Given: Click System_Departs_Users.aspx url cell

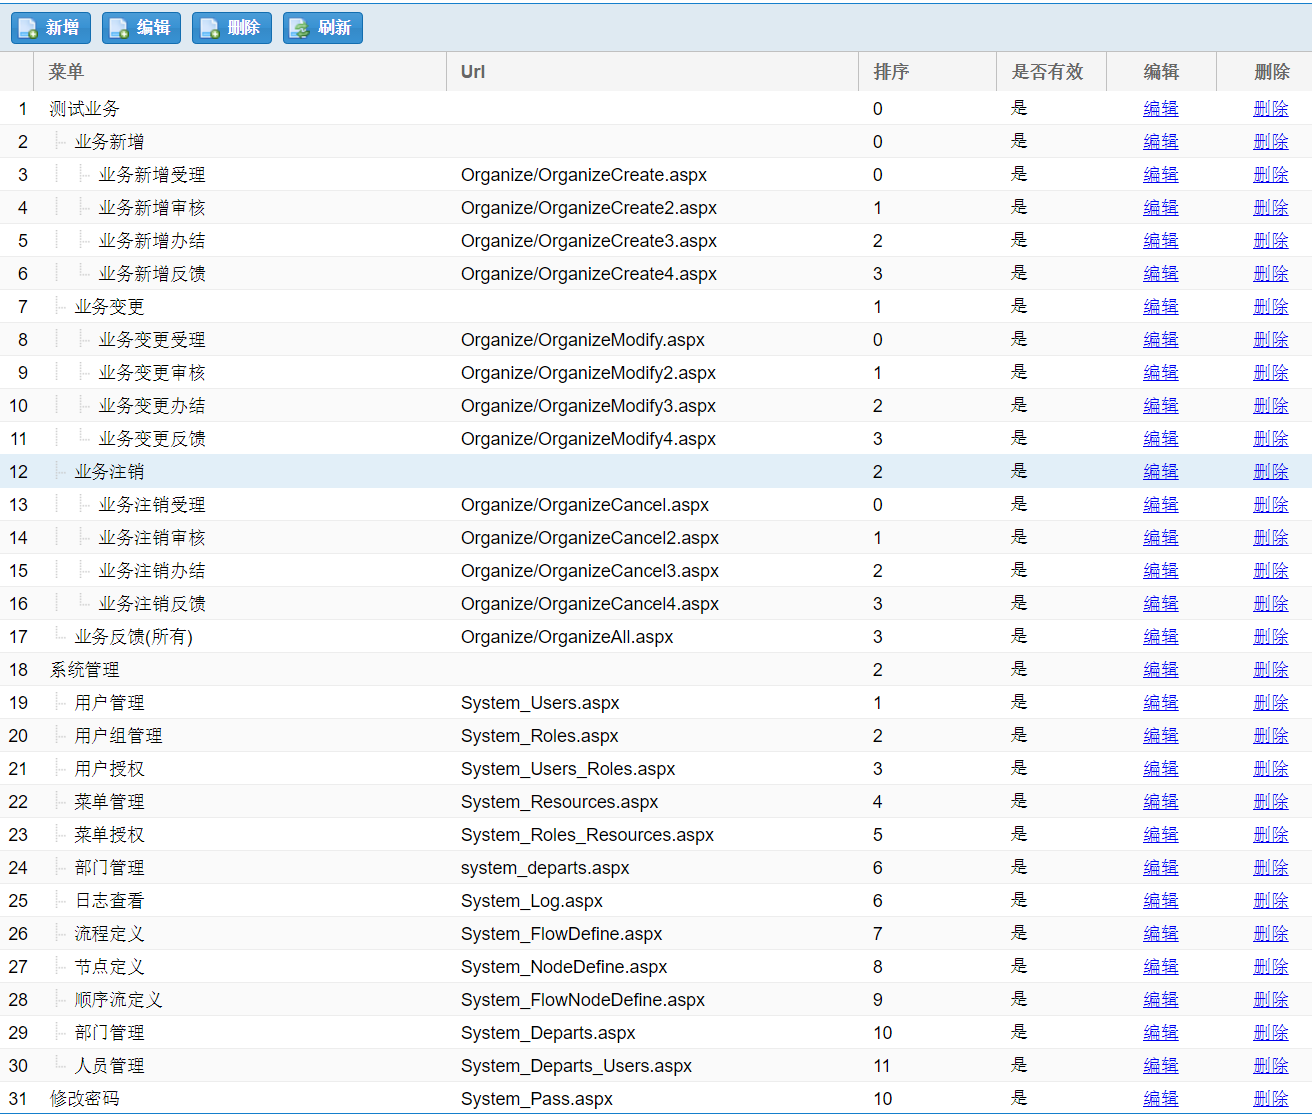Looking at the screenshot, I should 576,1066.
